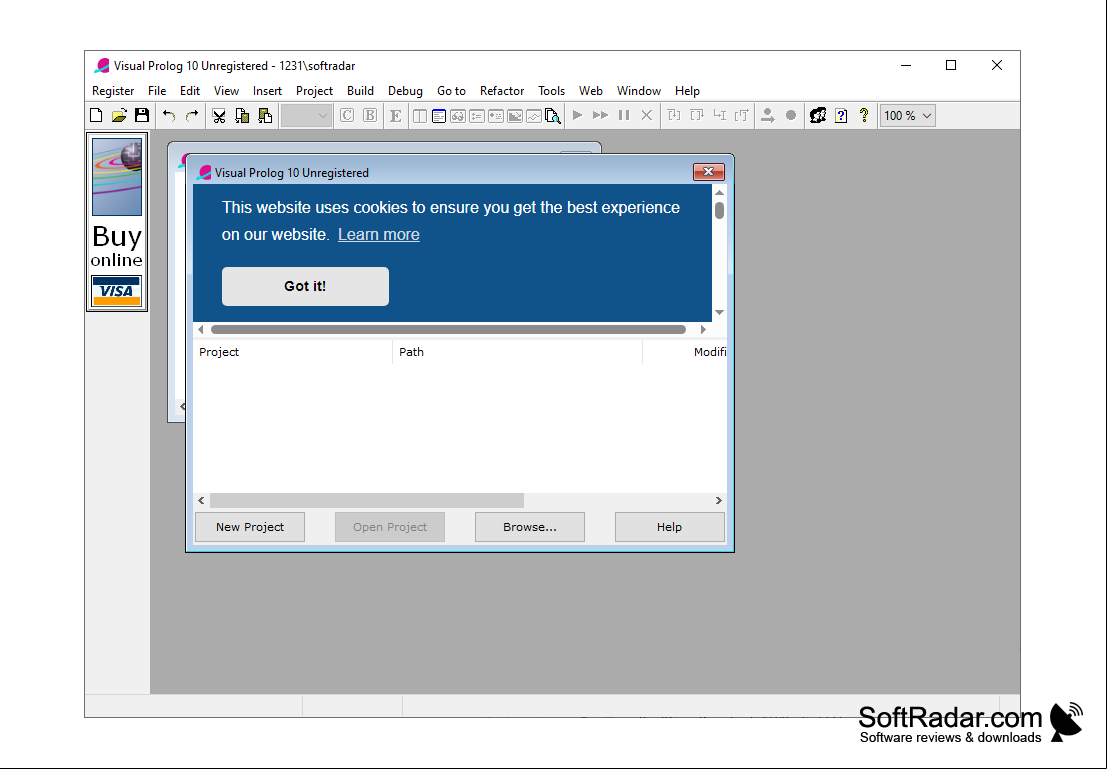The height and width of the screenshot is (769, 1107).
Task: Click the Paste toolbar icon
Action: pyautogui.click(x=265, y=115)
